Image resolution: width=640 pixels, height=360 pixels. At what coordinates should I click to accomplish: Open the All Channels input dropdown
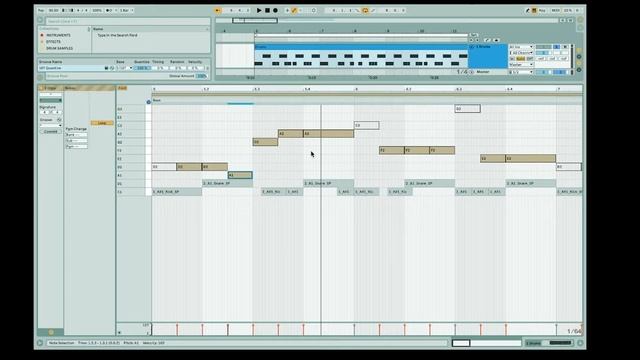[x=521, y=53]
